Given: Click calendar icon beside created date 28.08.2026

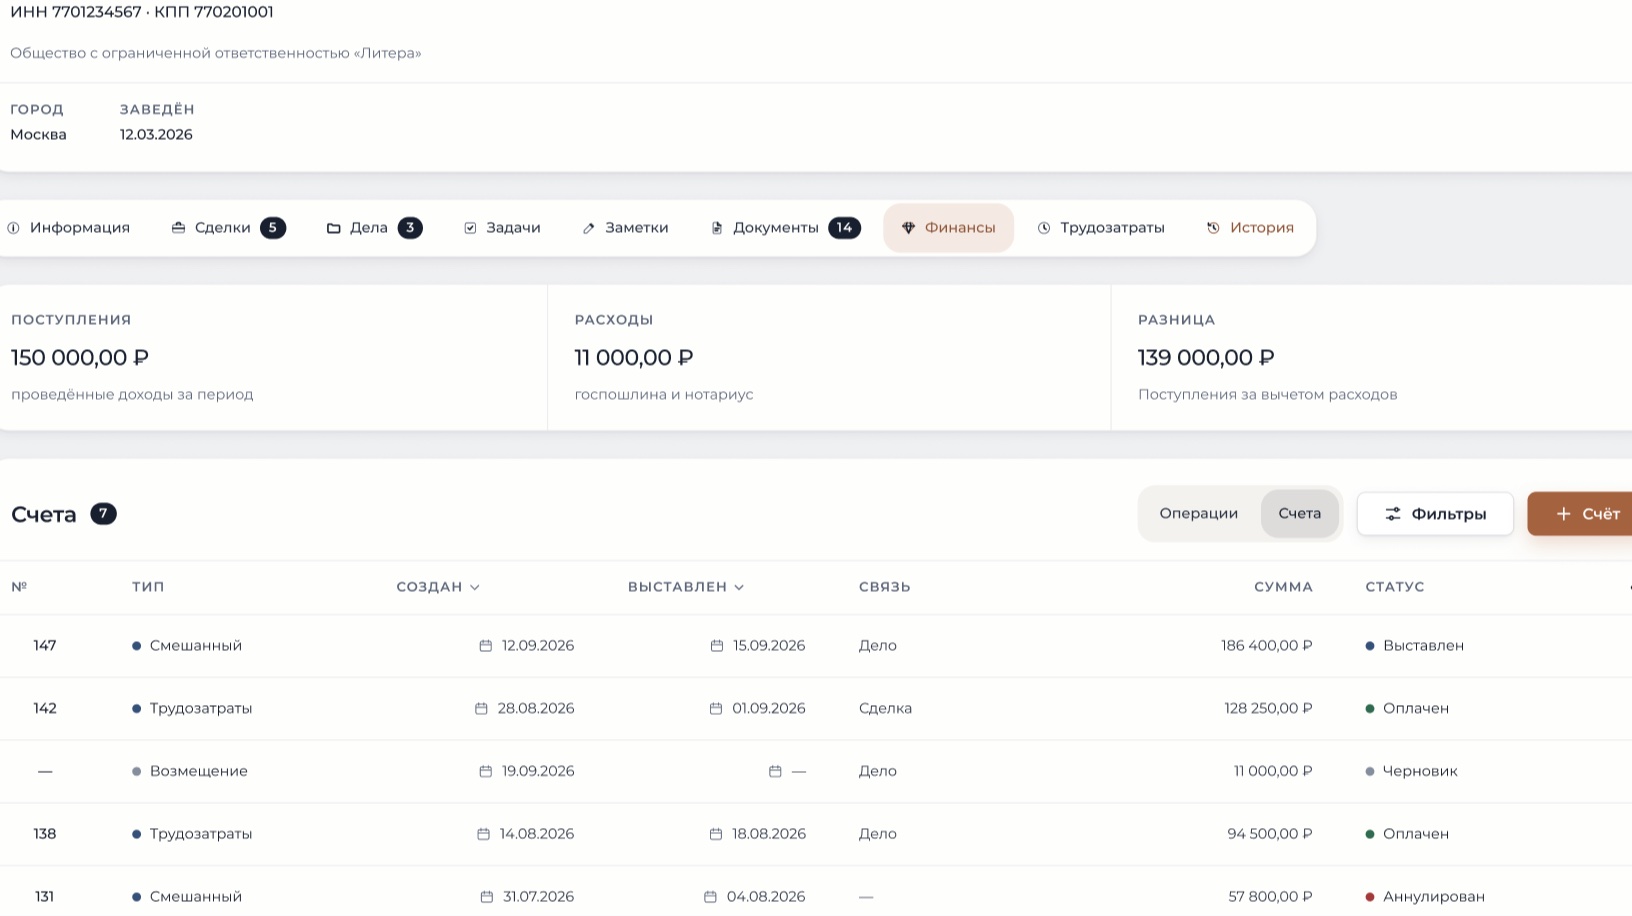Looking at the screenshot, I should 481,709.
